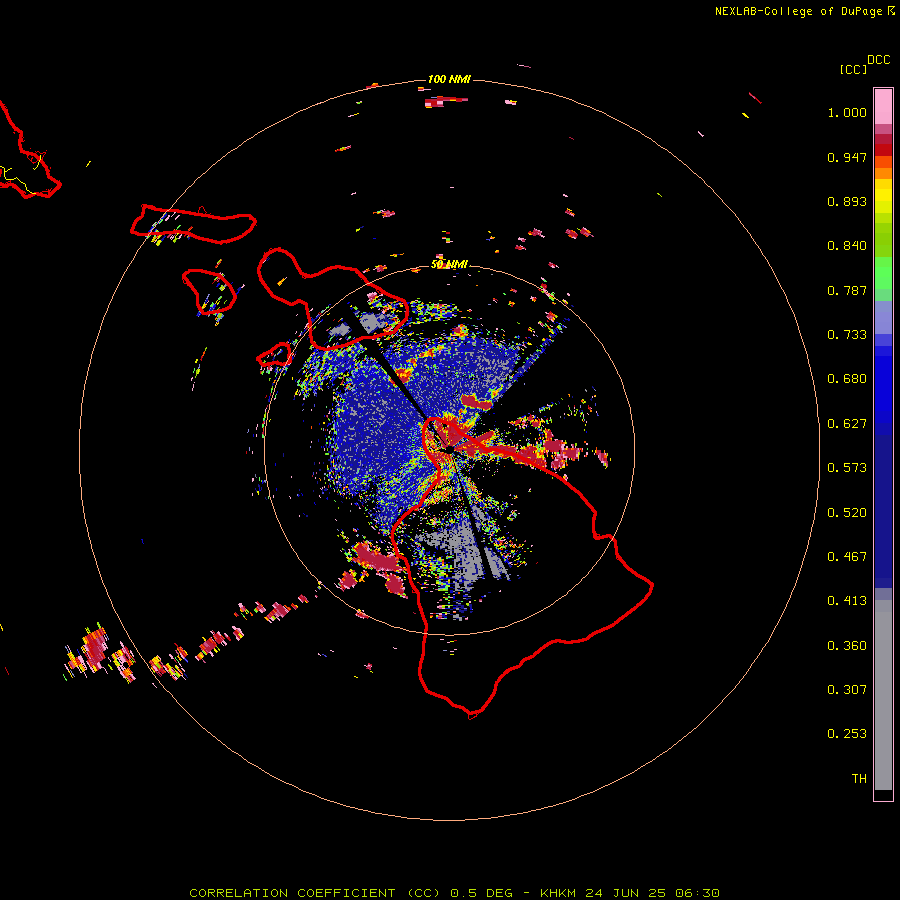This screenshot has width=900, height=900.
Task: Click the 0.467 color scale value
Action: [847, 557]
